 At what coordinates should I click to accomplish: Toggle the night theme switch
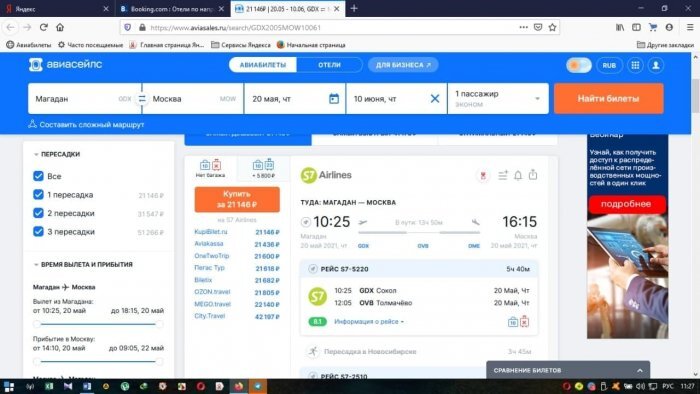(x=579, y=65)
